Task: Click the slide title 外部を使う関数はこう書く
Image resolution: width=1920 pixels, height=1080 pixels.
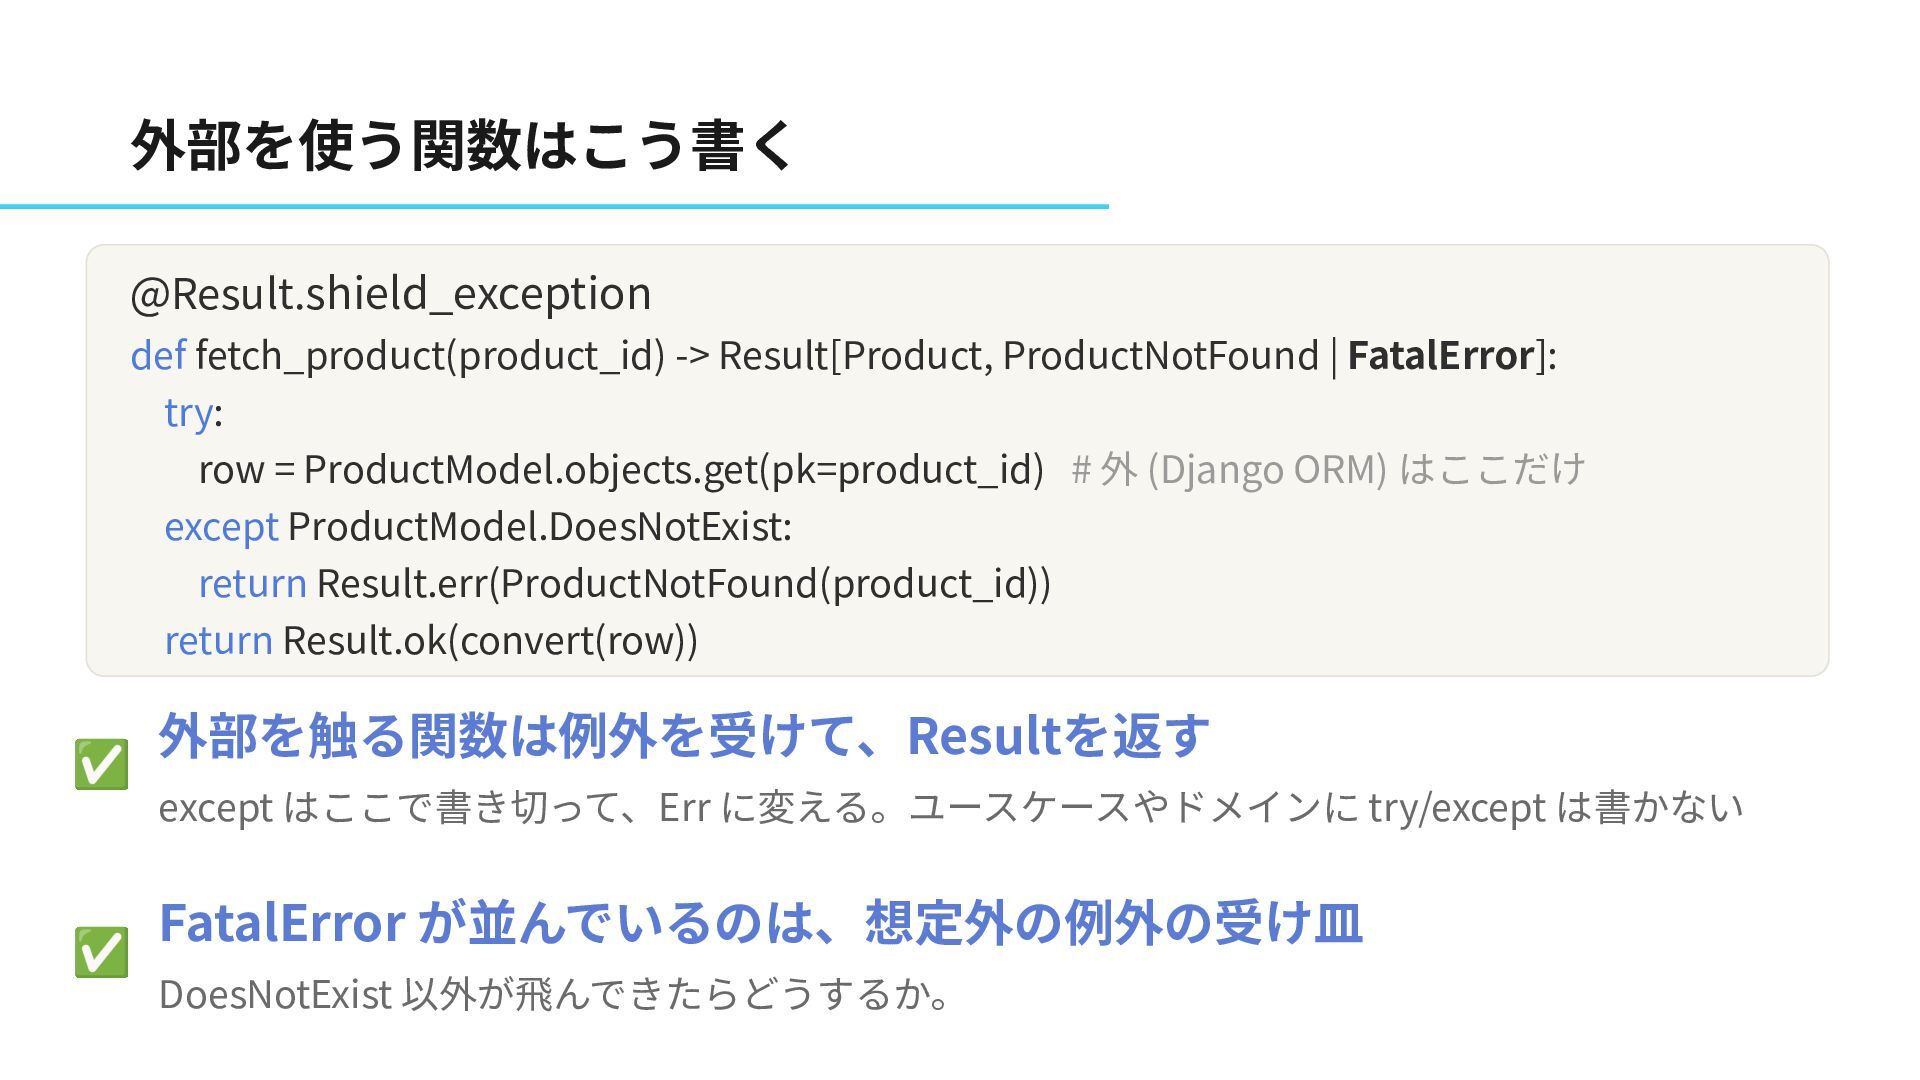Action: (463, 145)
